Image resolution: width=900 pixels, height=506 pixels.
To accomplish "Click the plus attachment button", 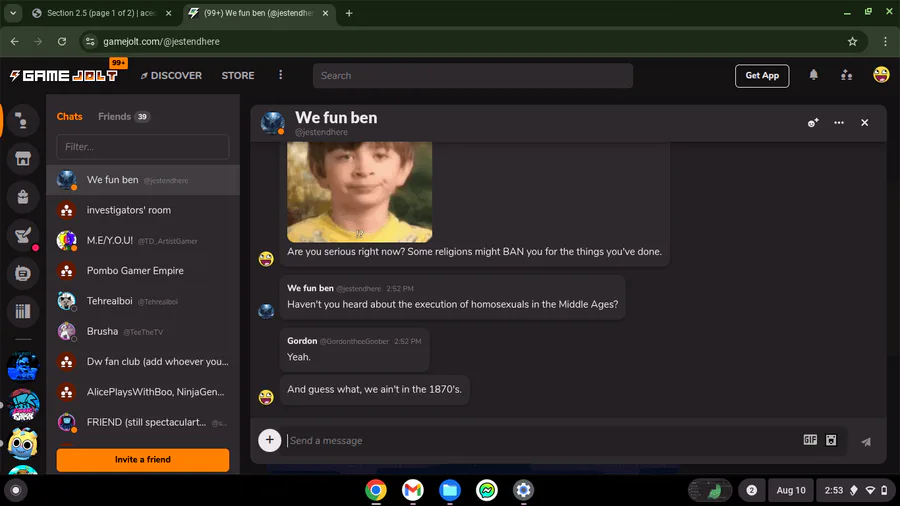I will (269, 440).
